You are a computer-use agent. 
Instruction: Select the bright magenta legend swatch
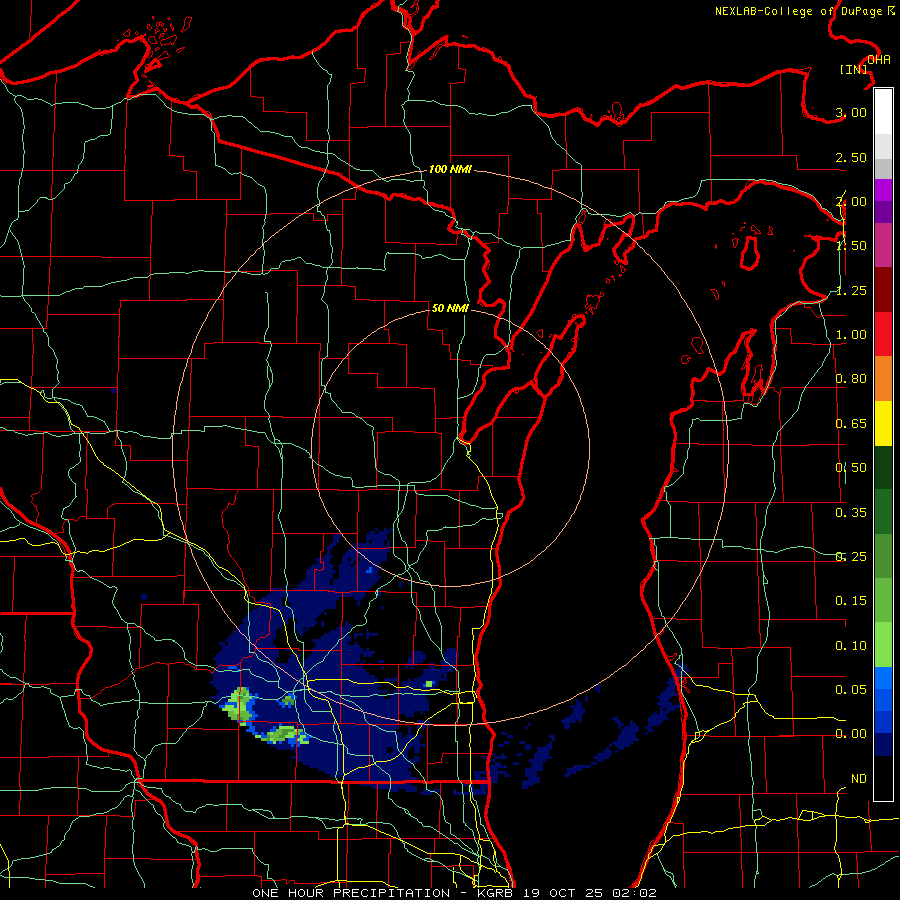pos(883,190)
